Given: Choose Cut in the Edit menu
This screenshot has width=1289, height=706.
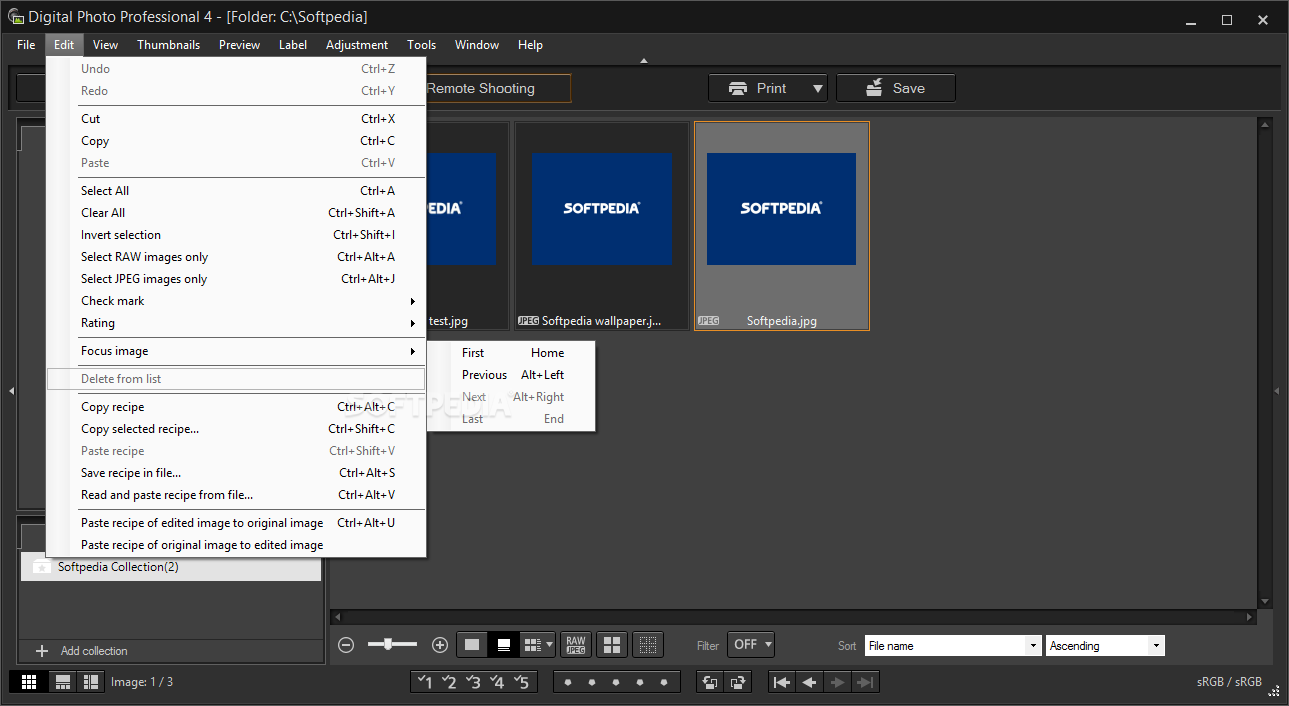Looking at the screenshot, I should [x=236, y=119].
